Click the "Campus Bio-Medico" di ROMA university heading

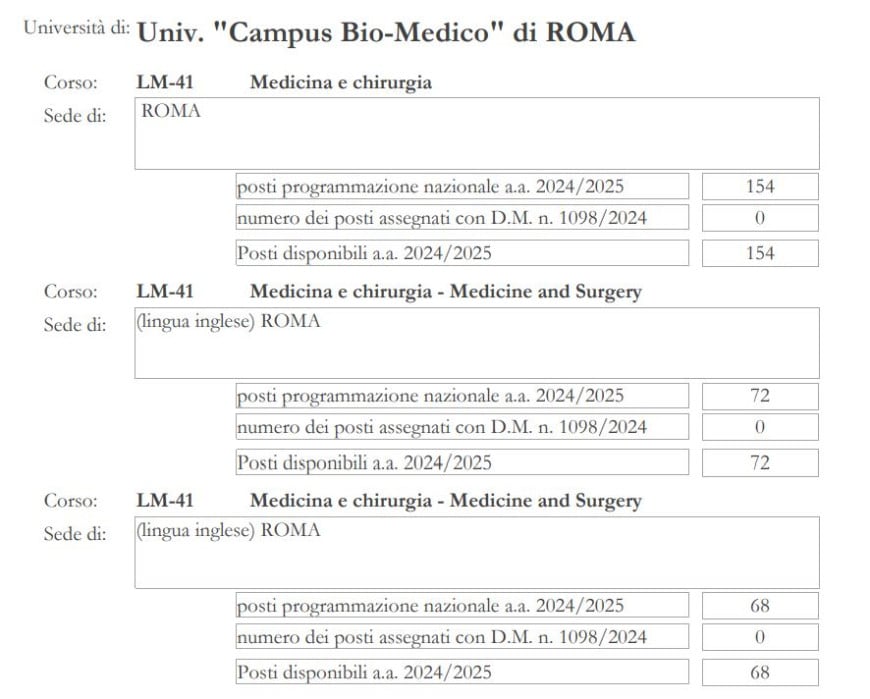pos(386,32)
